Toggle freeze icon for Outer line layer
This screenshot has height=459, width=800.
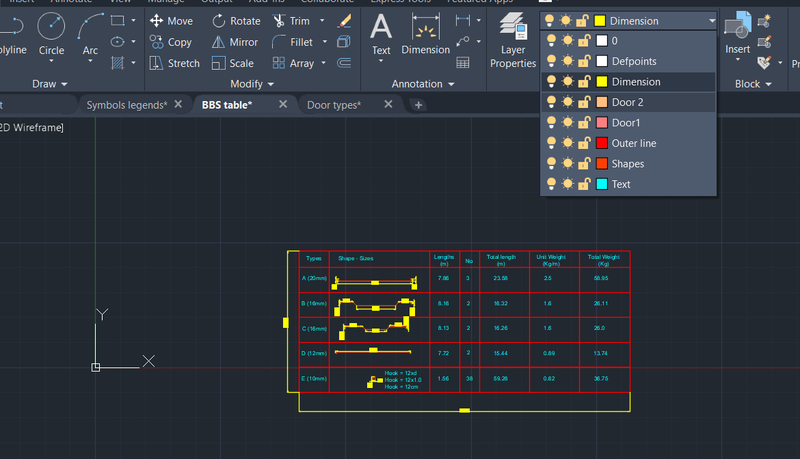click(x=567, y=143)
